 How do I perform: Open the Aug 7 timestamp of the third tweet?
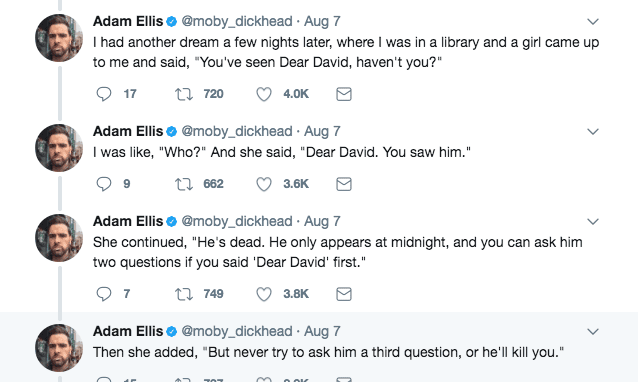tap(322, 221)
